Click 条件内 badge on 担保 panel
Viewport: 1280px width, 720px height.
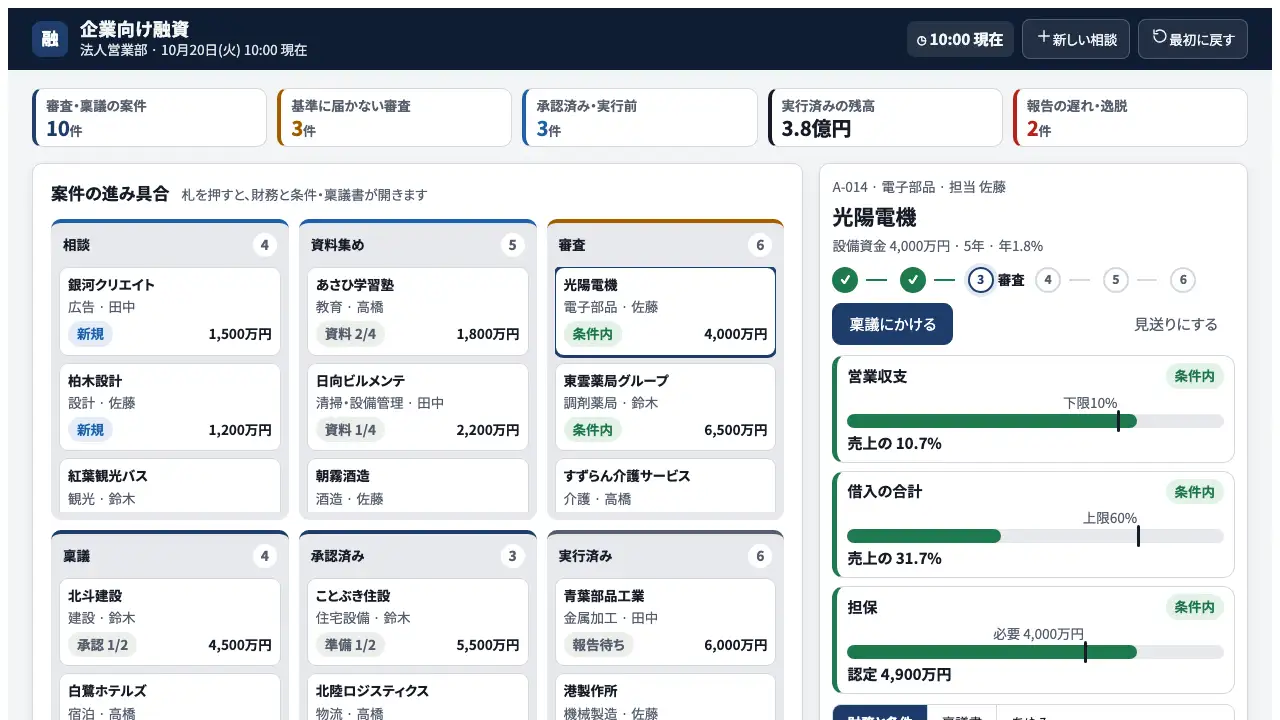(1195, 607)
